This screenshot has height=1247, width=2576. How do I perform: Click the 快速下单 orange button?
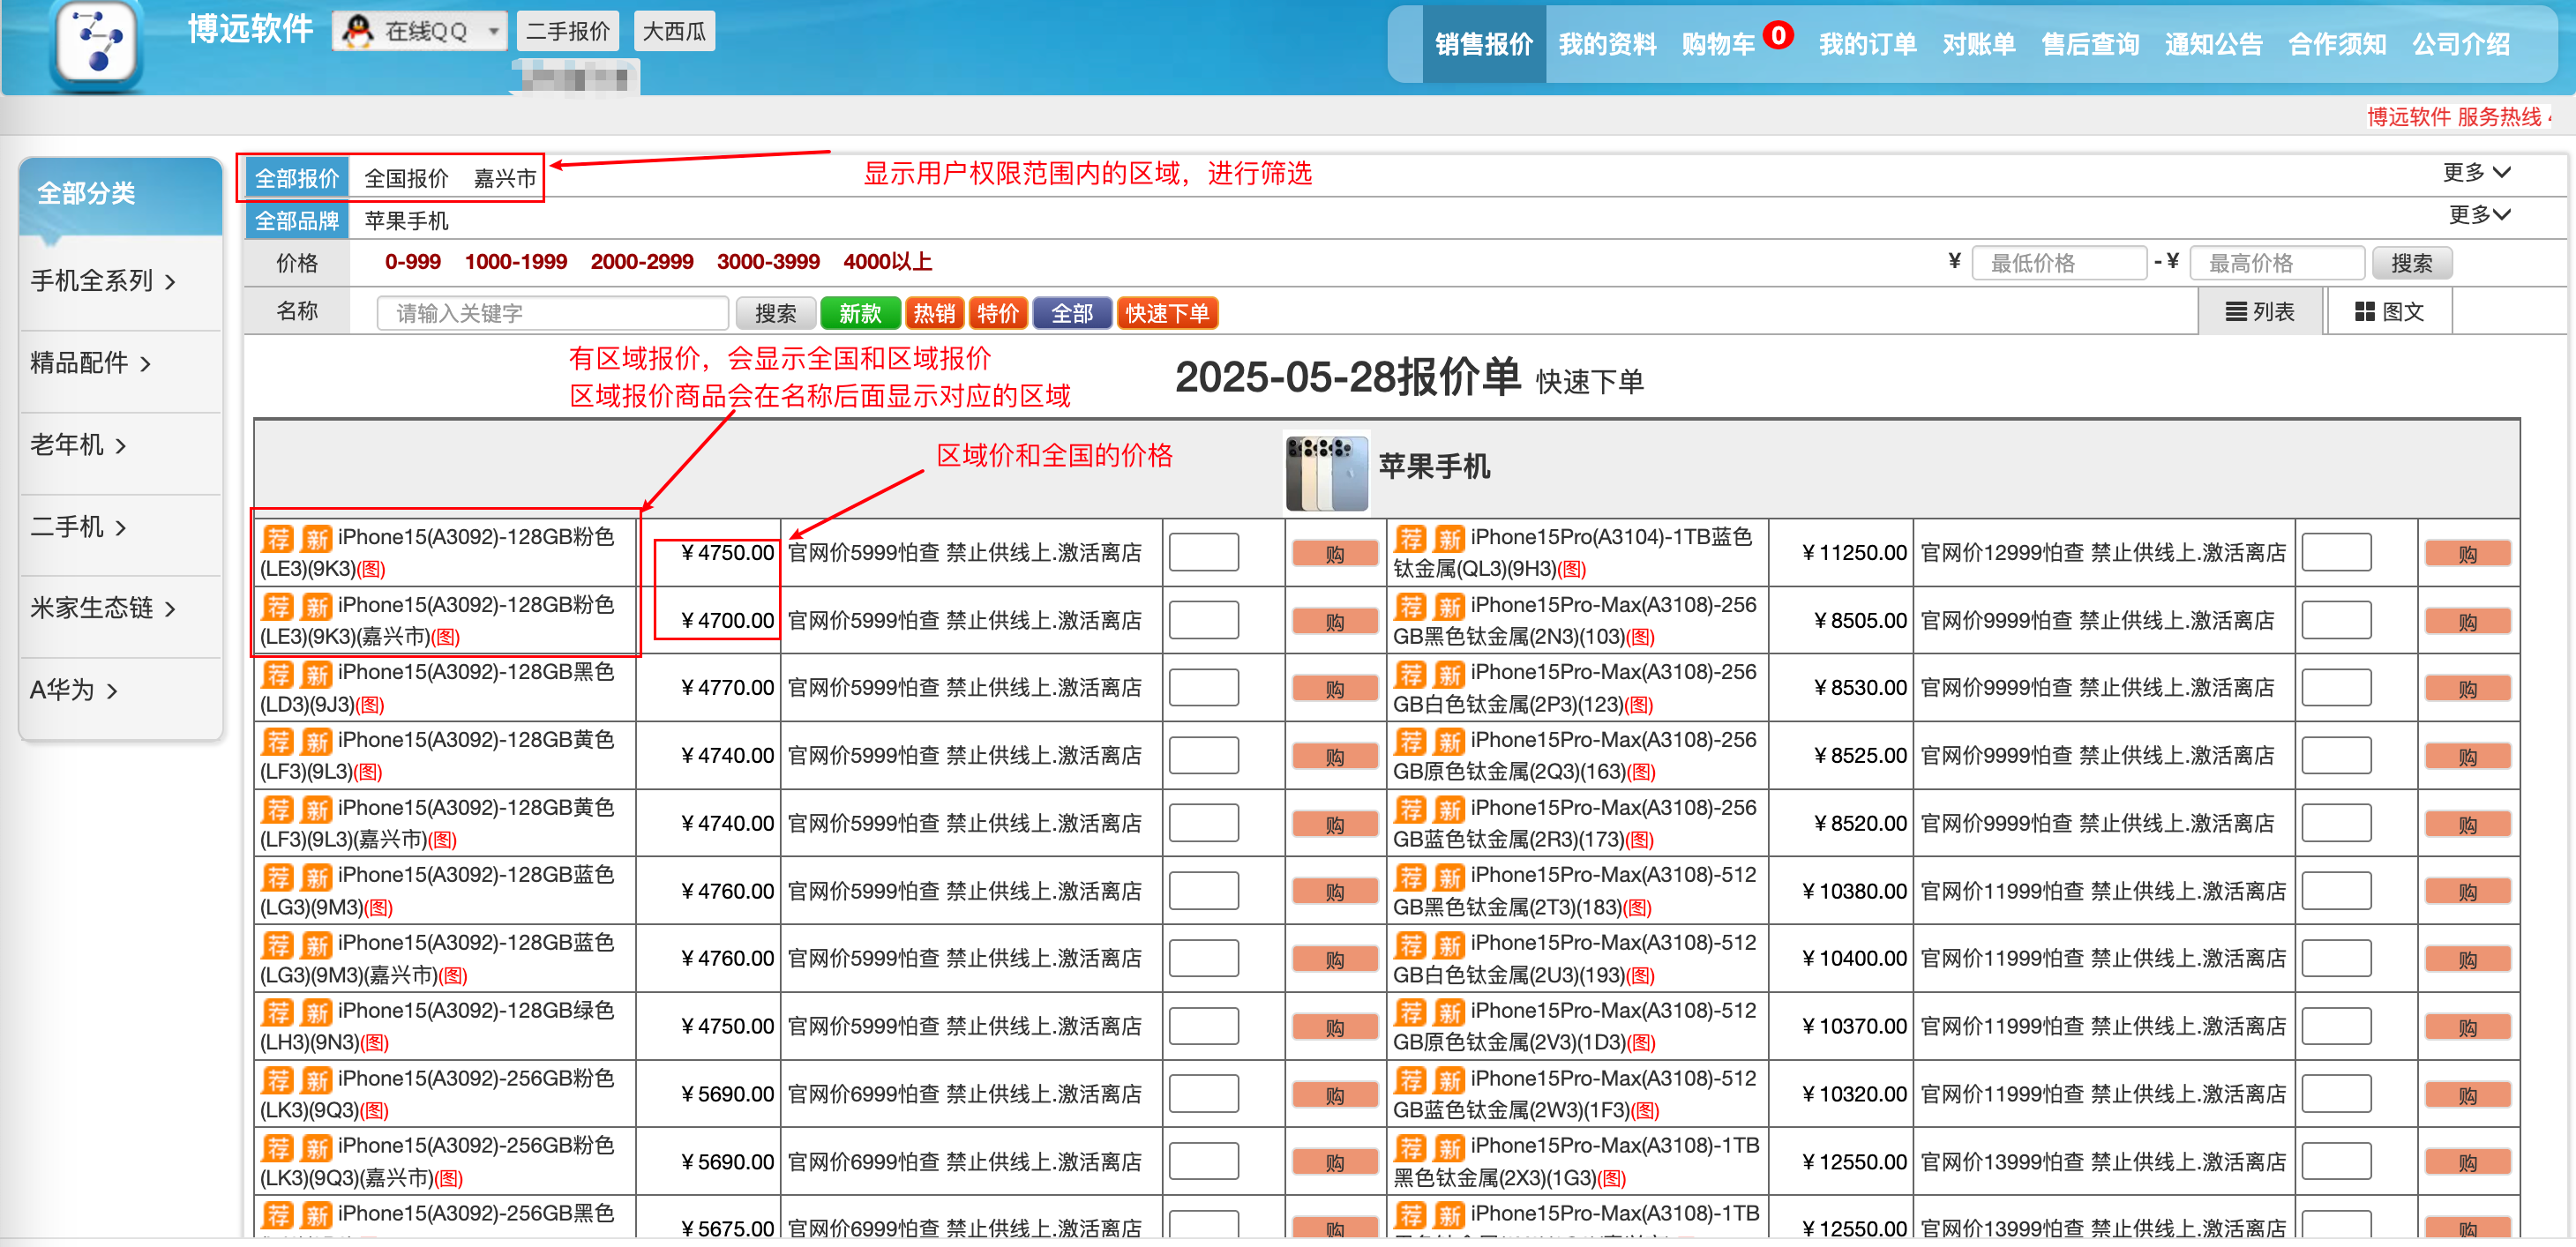click(1166, 313)
